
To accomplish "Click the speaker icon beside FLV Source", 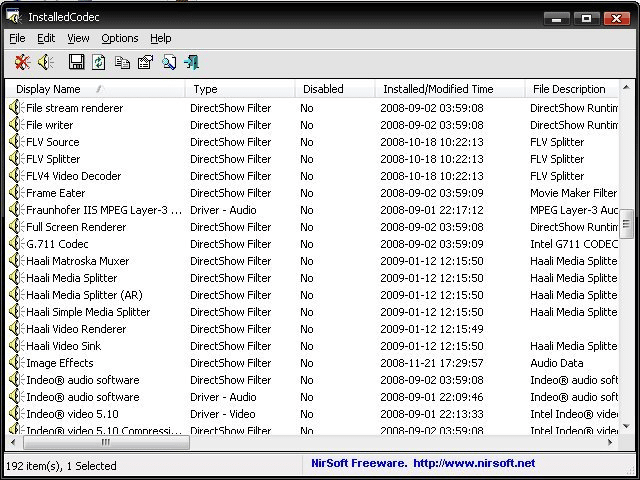I will (16, 142).
